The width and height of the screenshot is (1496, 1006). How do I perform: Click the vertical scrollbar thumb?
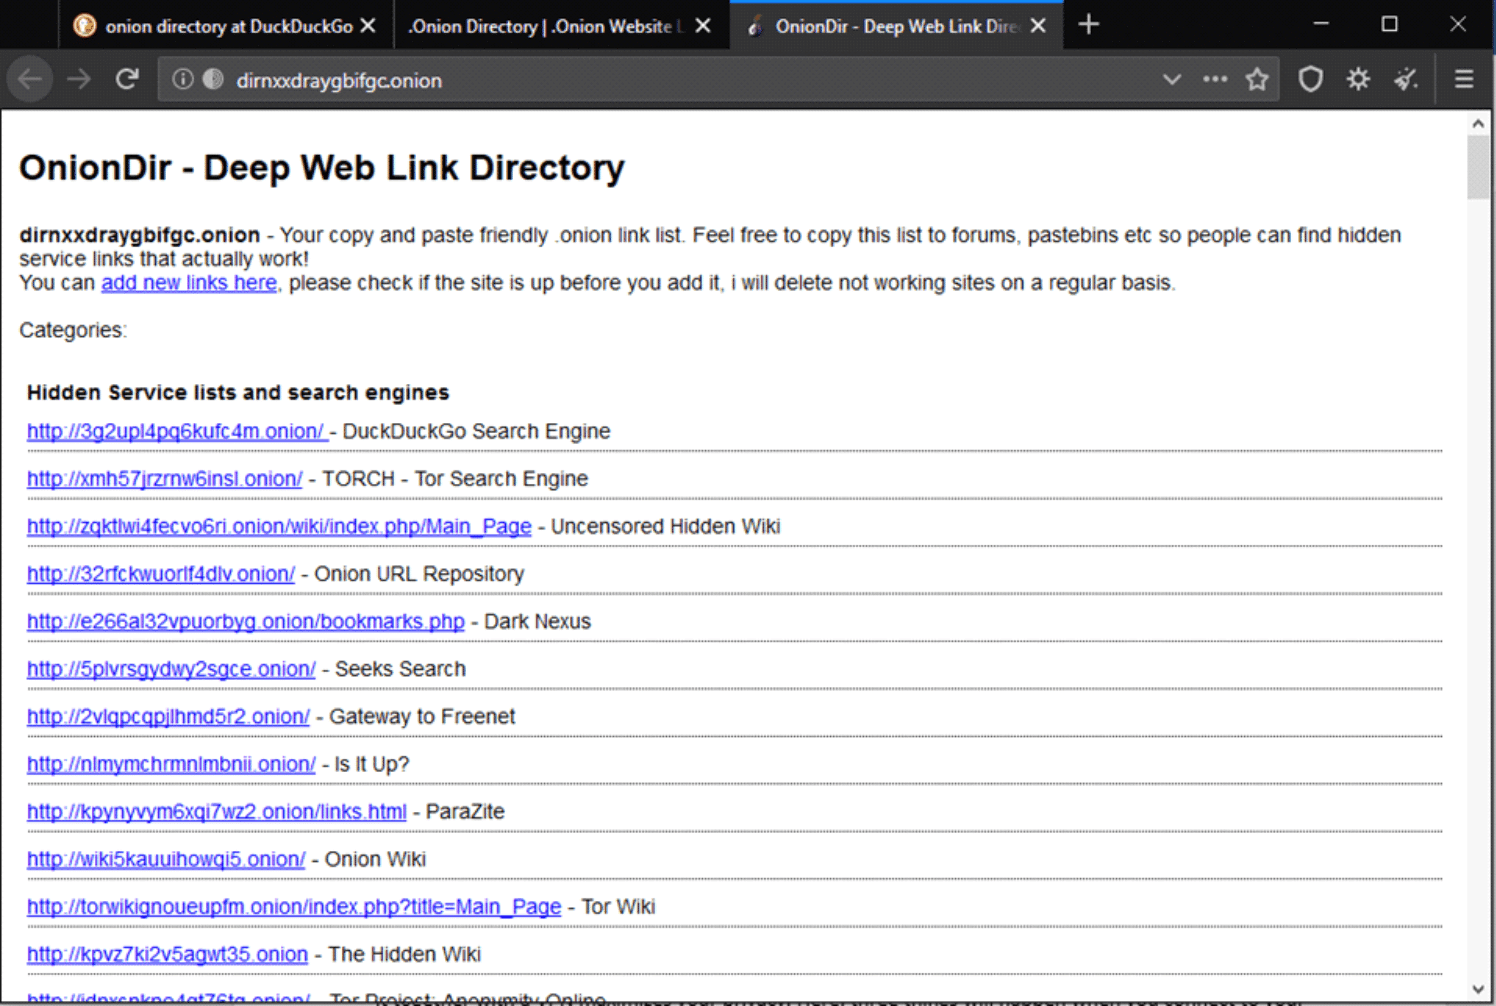point(1478,167)
